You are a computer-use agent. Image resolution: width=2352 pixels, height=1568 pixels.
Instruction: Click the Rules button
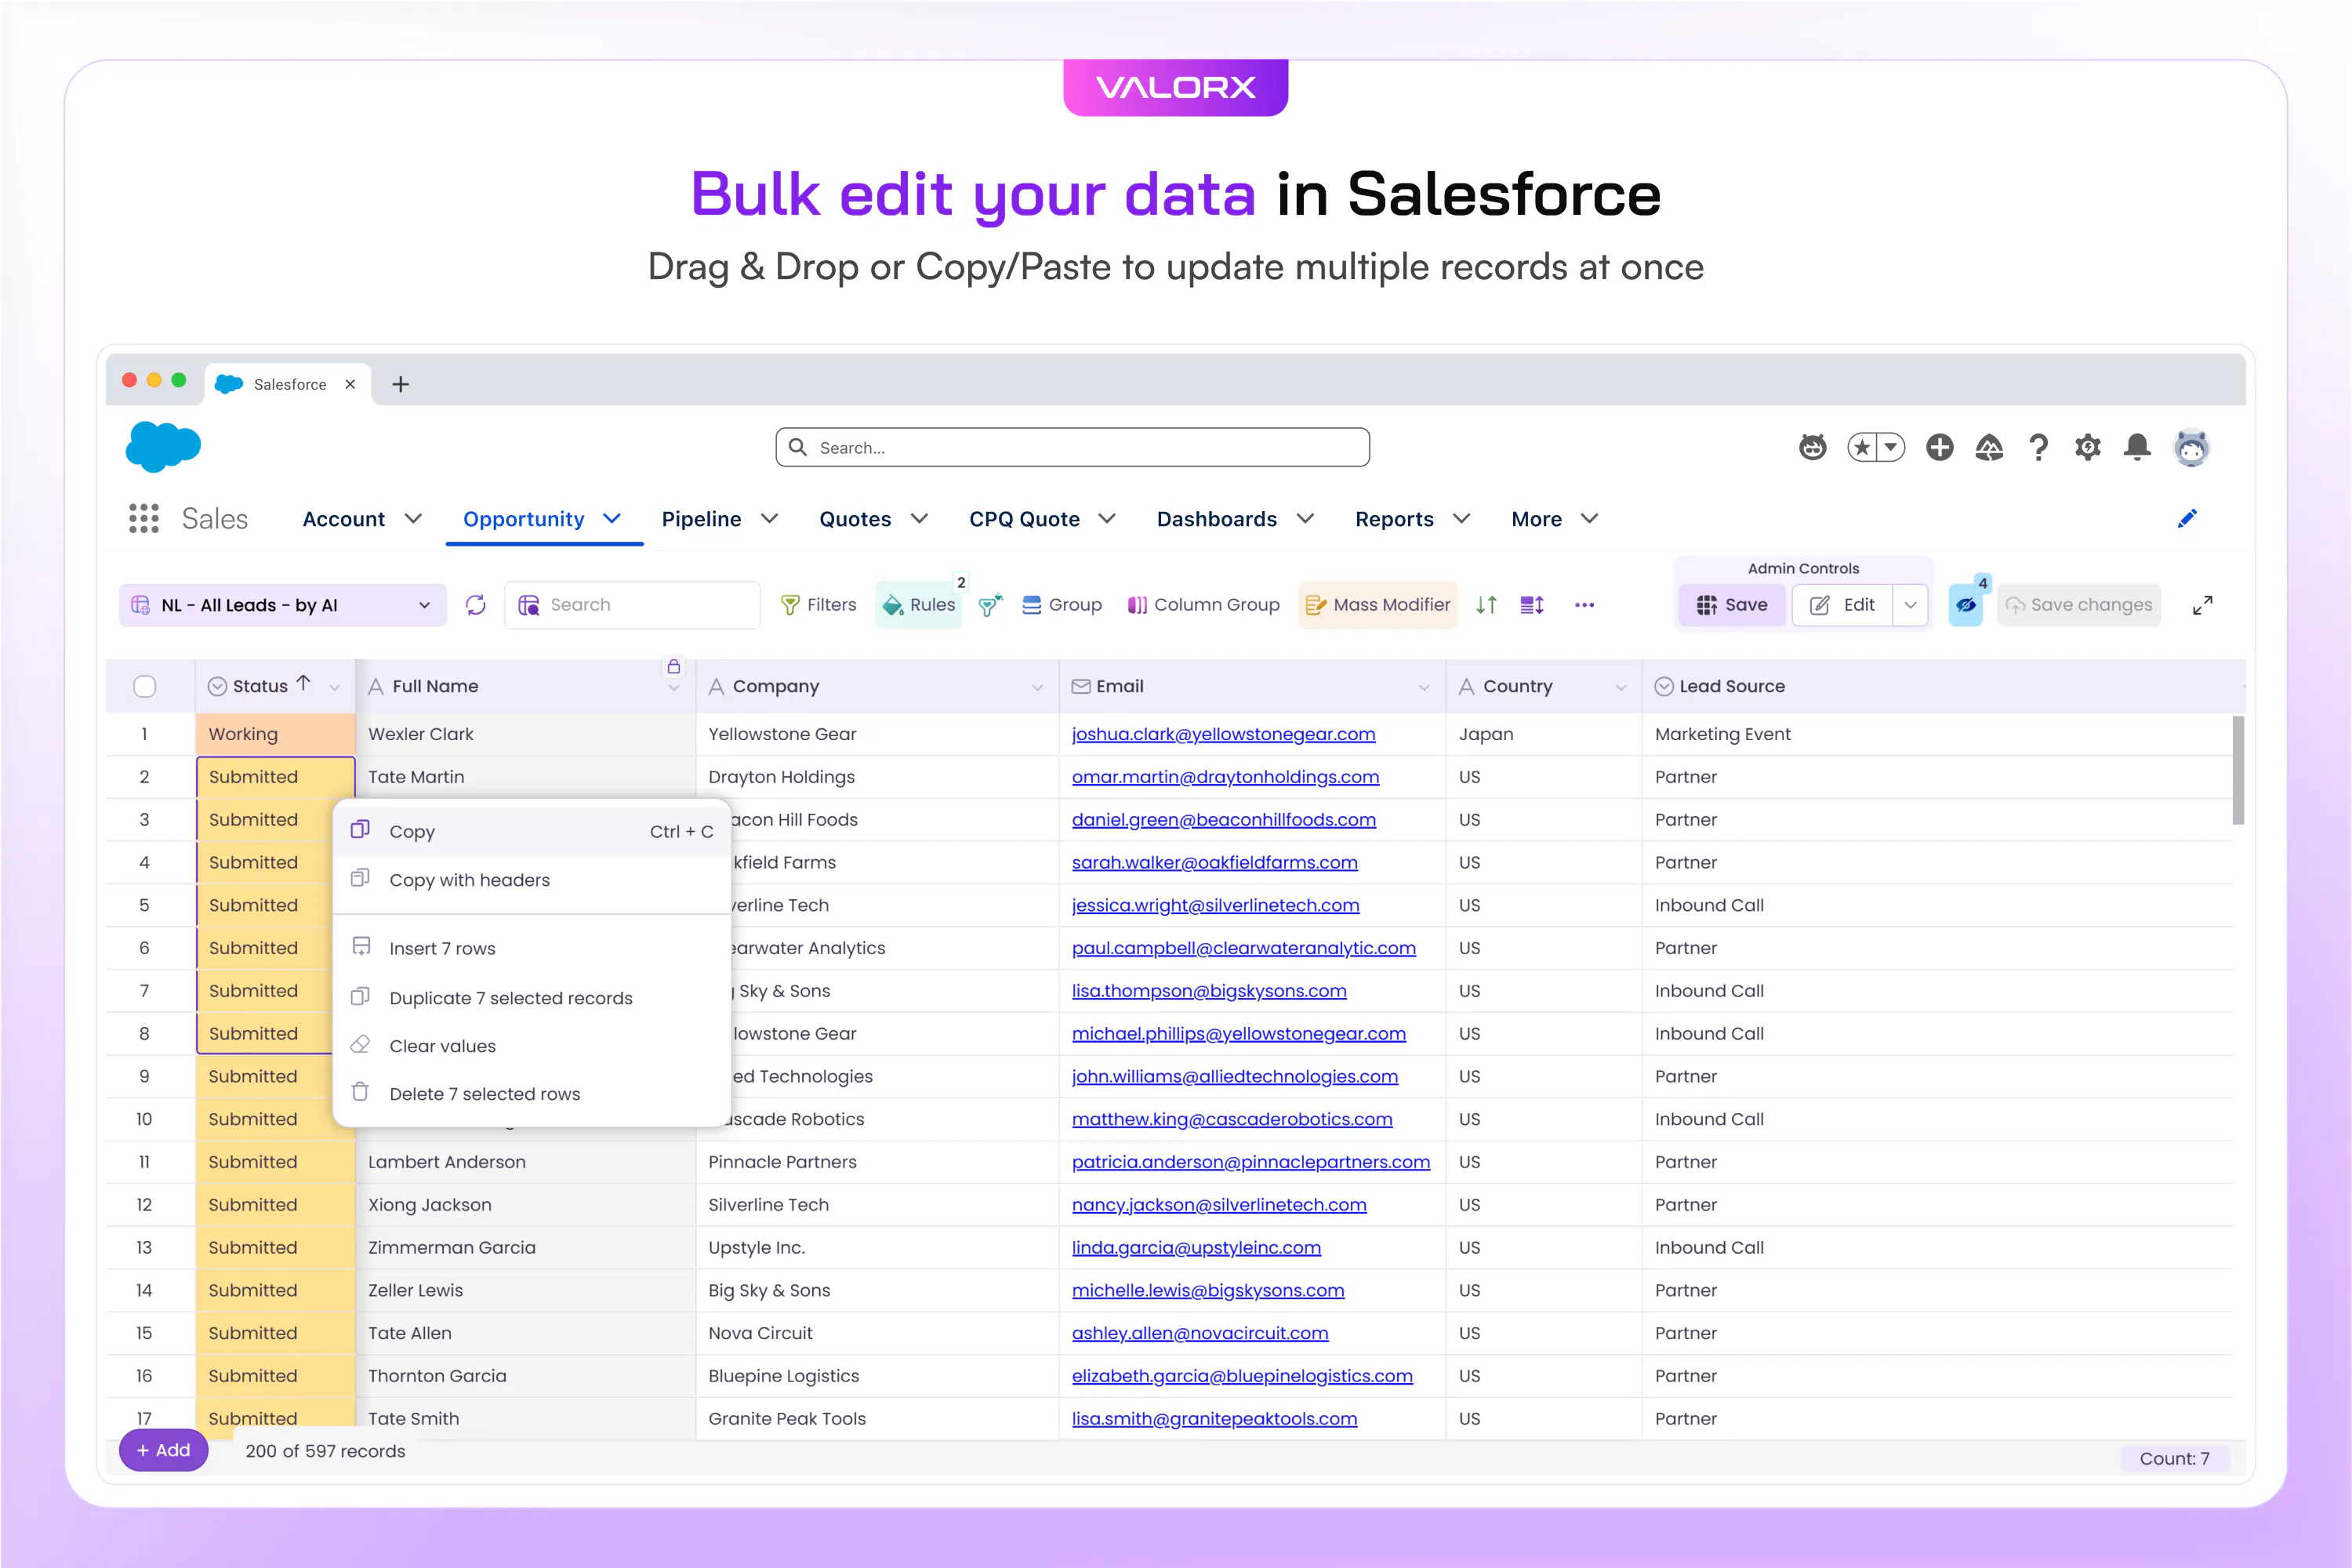point(918,605)
